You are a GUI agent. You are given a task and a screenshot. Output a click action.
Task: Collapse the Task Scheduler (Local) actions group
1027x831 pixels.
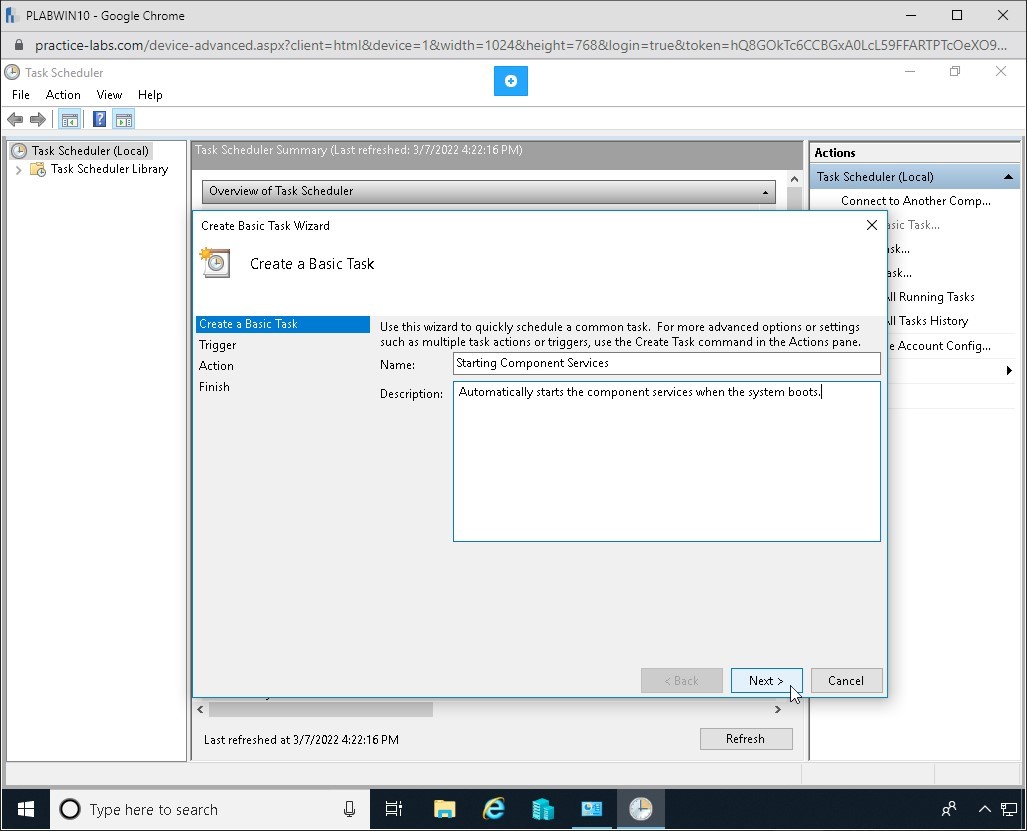click(1008, 177)
